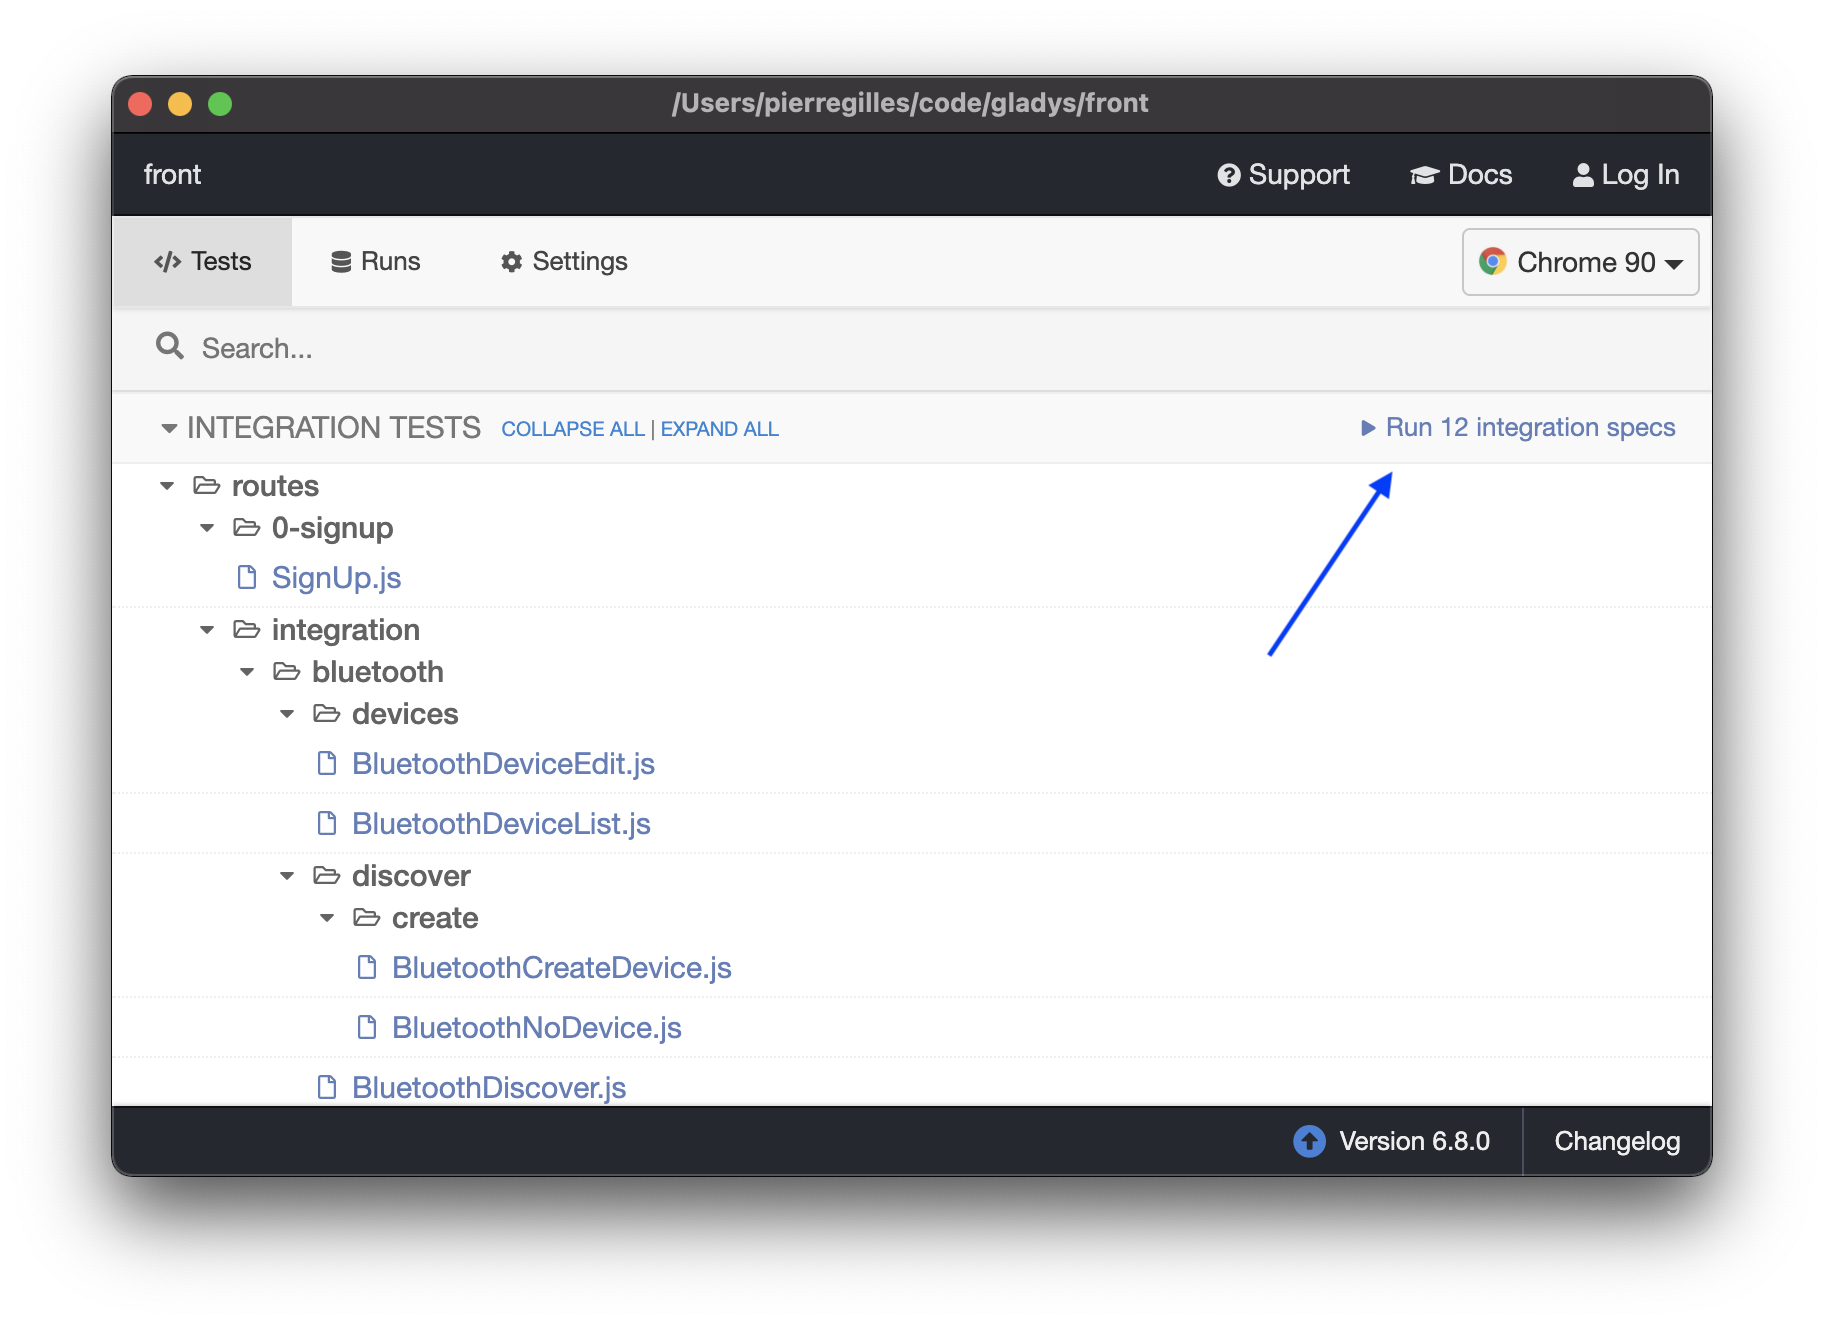Click the devices folder icon

pyautogui.click(x=326, y=713)
